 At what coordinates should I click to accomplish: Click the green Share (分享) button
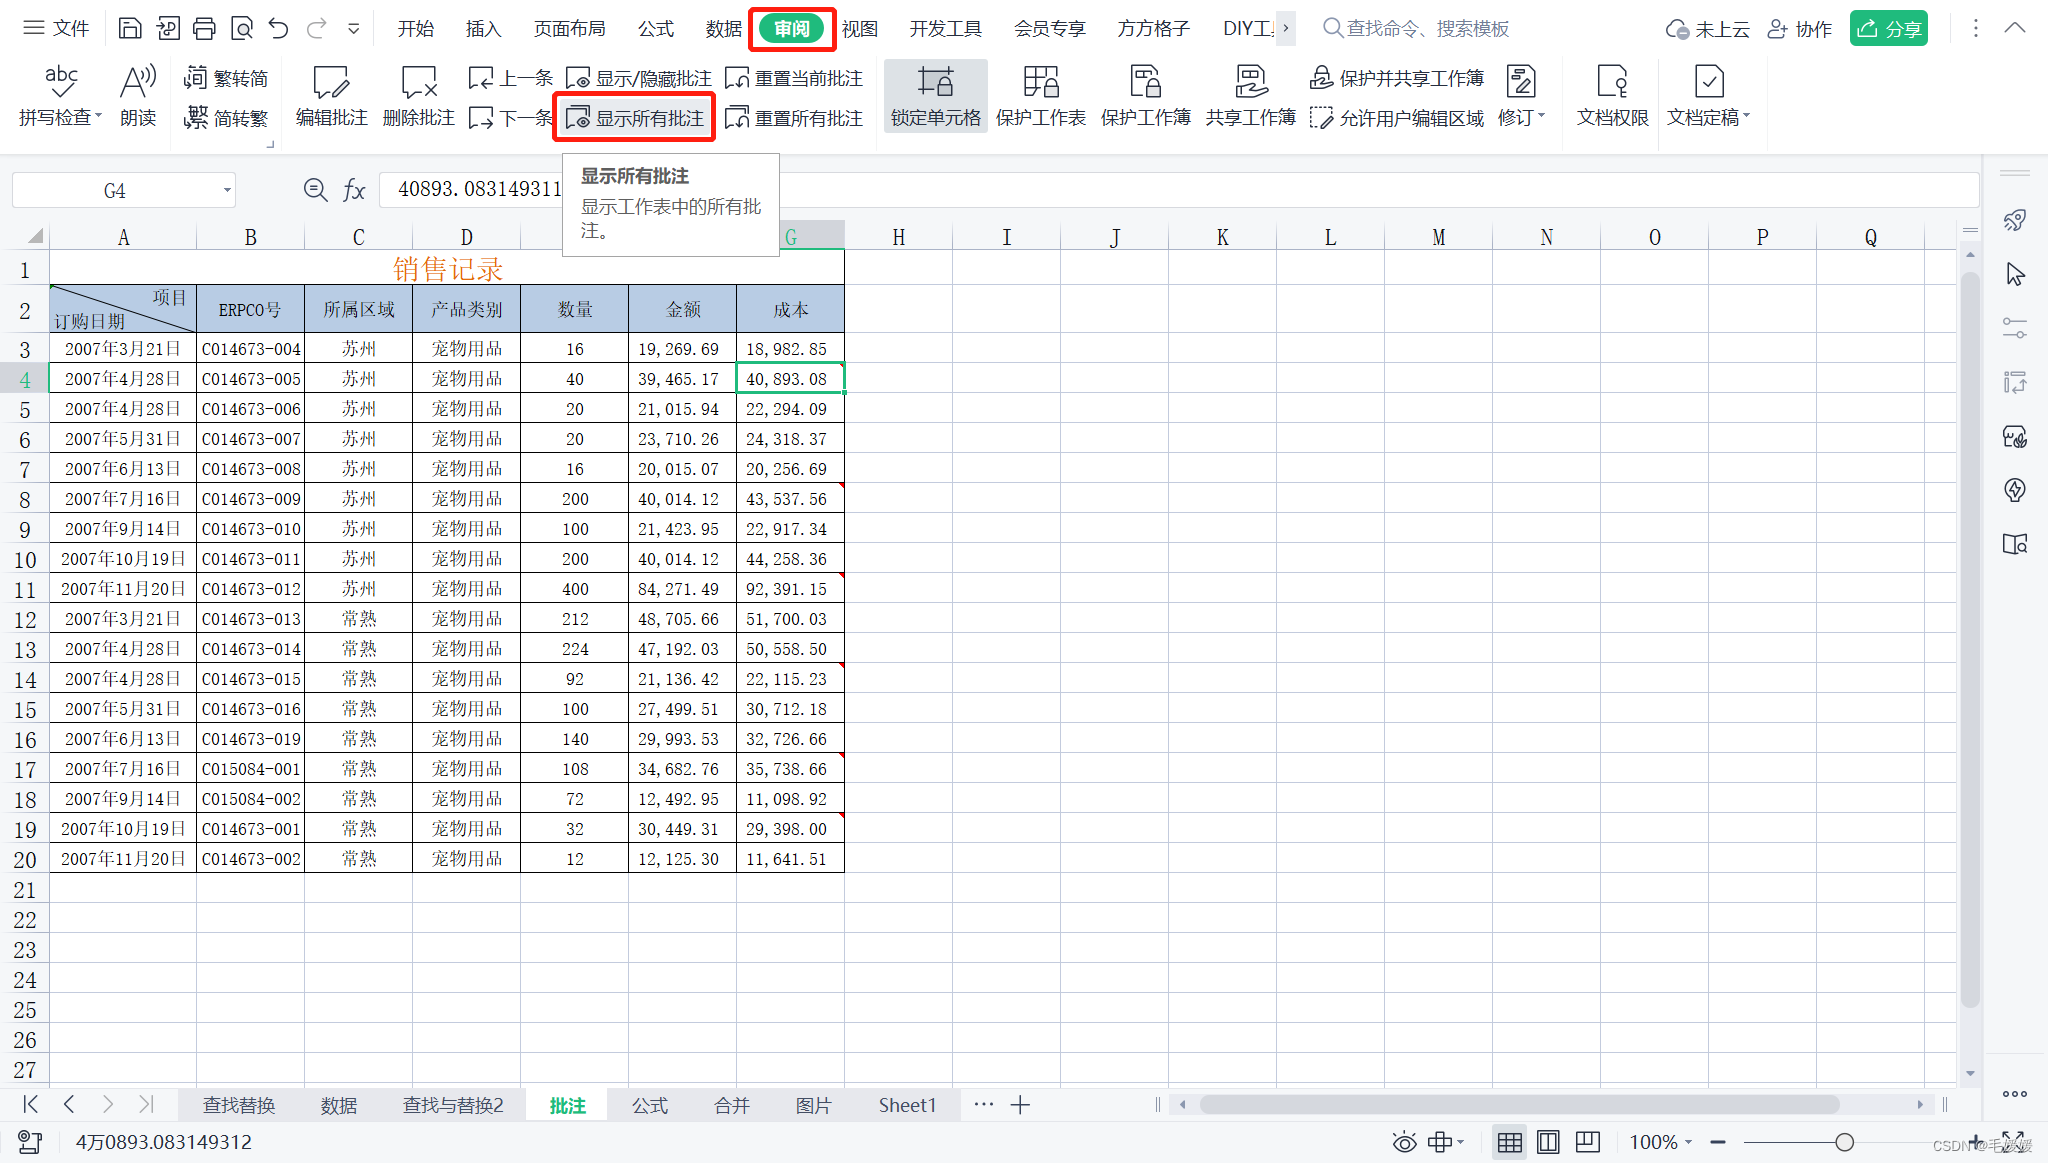tap(1888, 28)
